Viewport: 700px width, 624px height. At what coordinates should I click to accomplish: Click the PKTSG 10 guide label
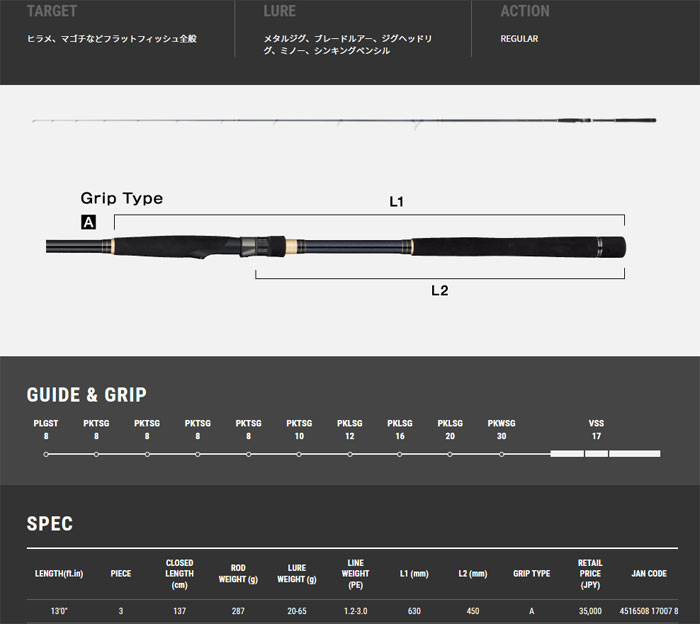click(299, 429)
